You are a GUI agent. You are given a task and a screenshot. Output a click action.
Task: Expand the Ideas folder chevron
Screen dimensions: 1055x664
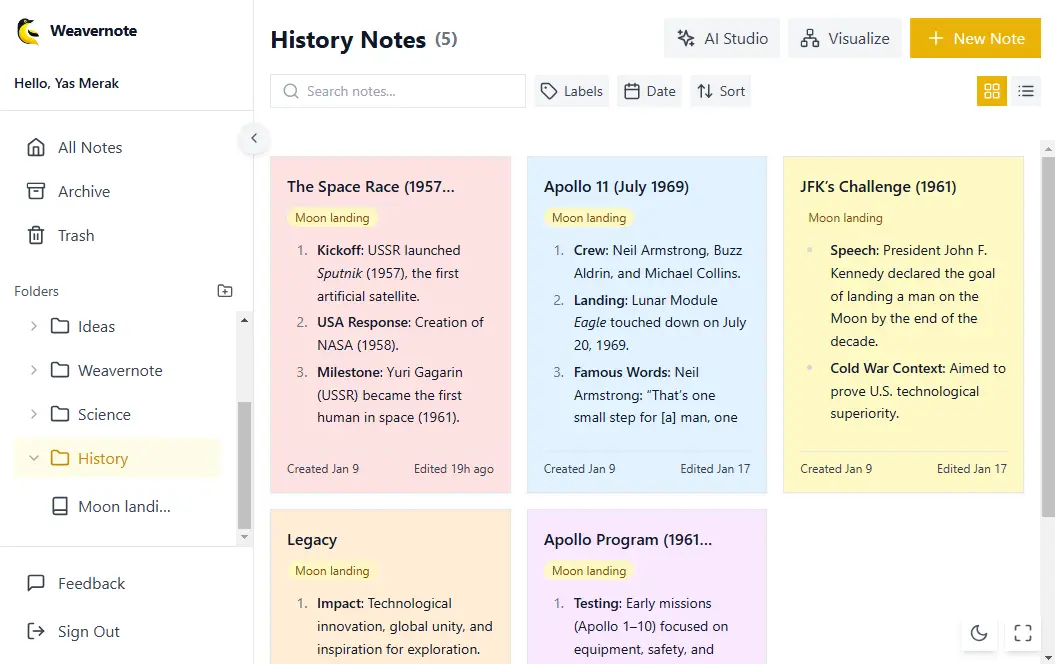(x=34, y=326)
